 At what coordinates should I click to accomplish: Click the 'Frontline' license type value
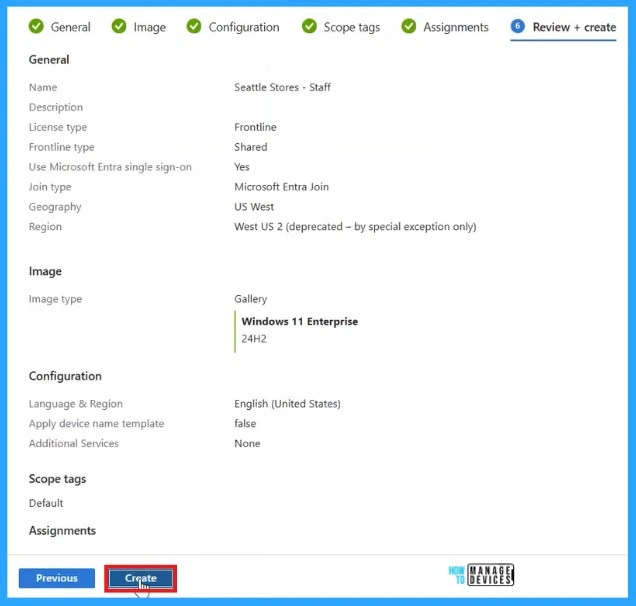[x=255, y=127]
